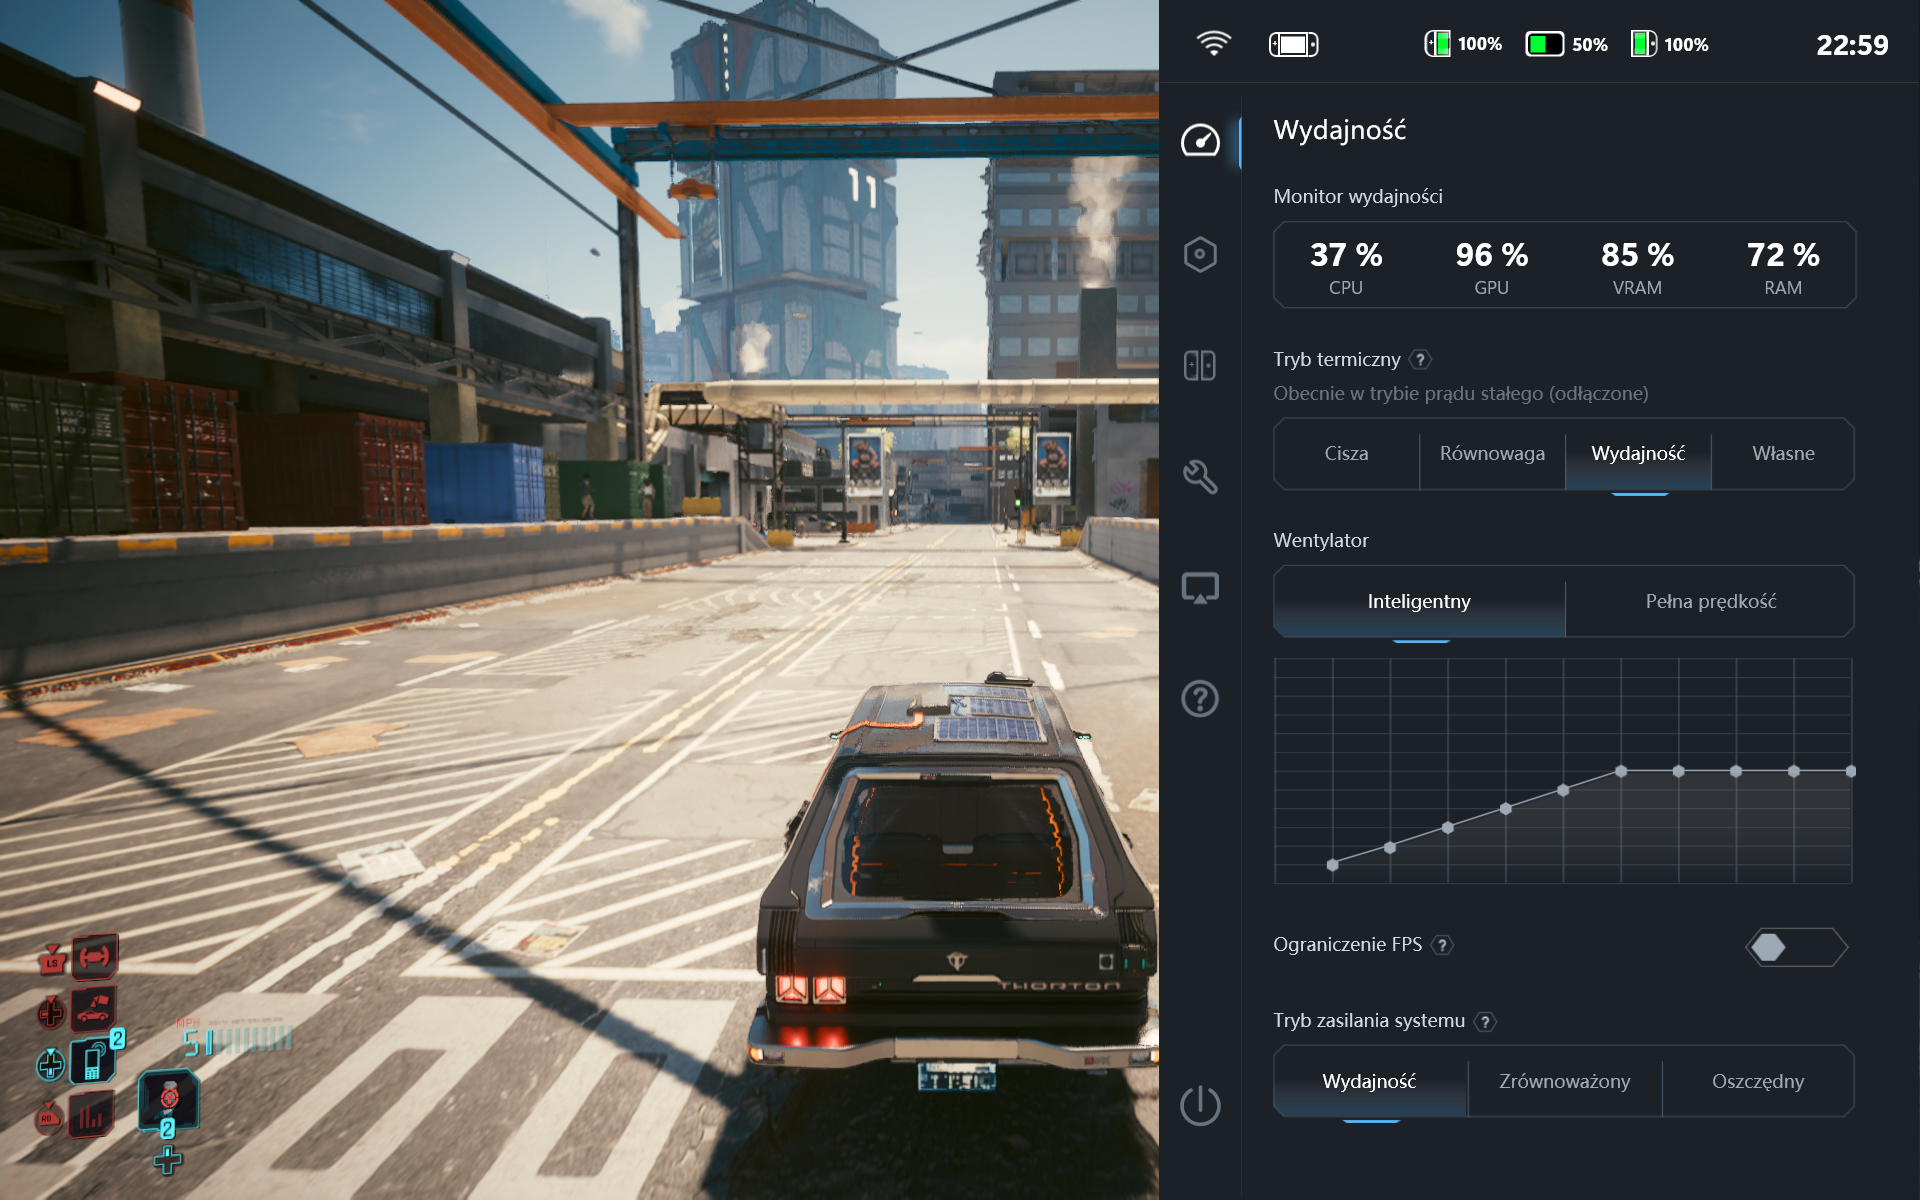
Task: Click the Monitor wydajności label
Action: [x=1358, y=197]
